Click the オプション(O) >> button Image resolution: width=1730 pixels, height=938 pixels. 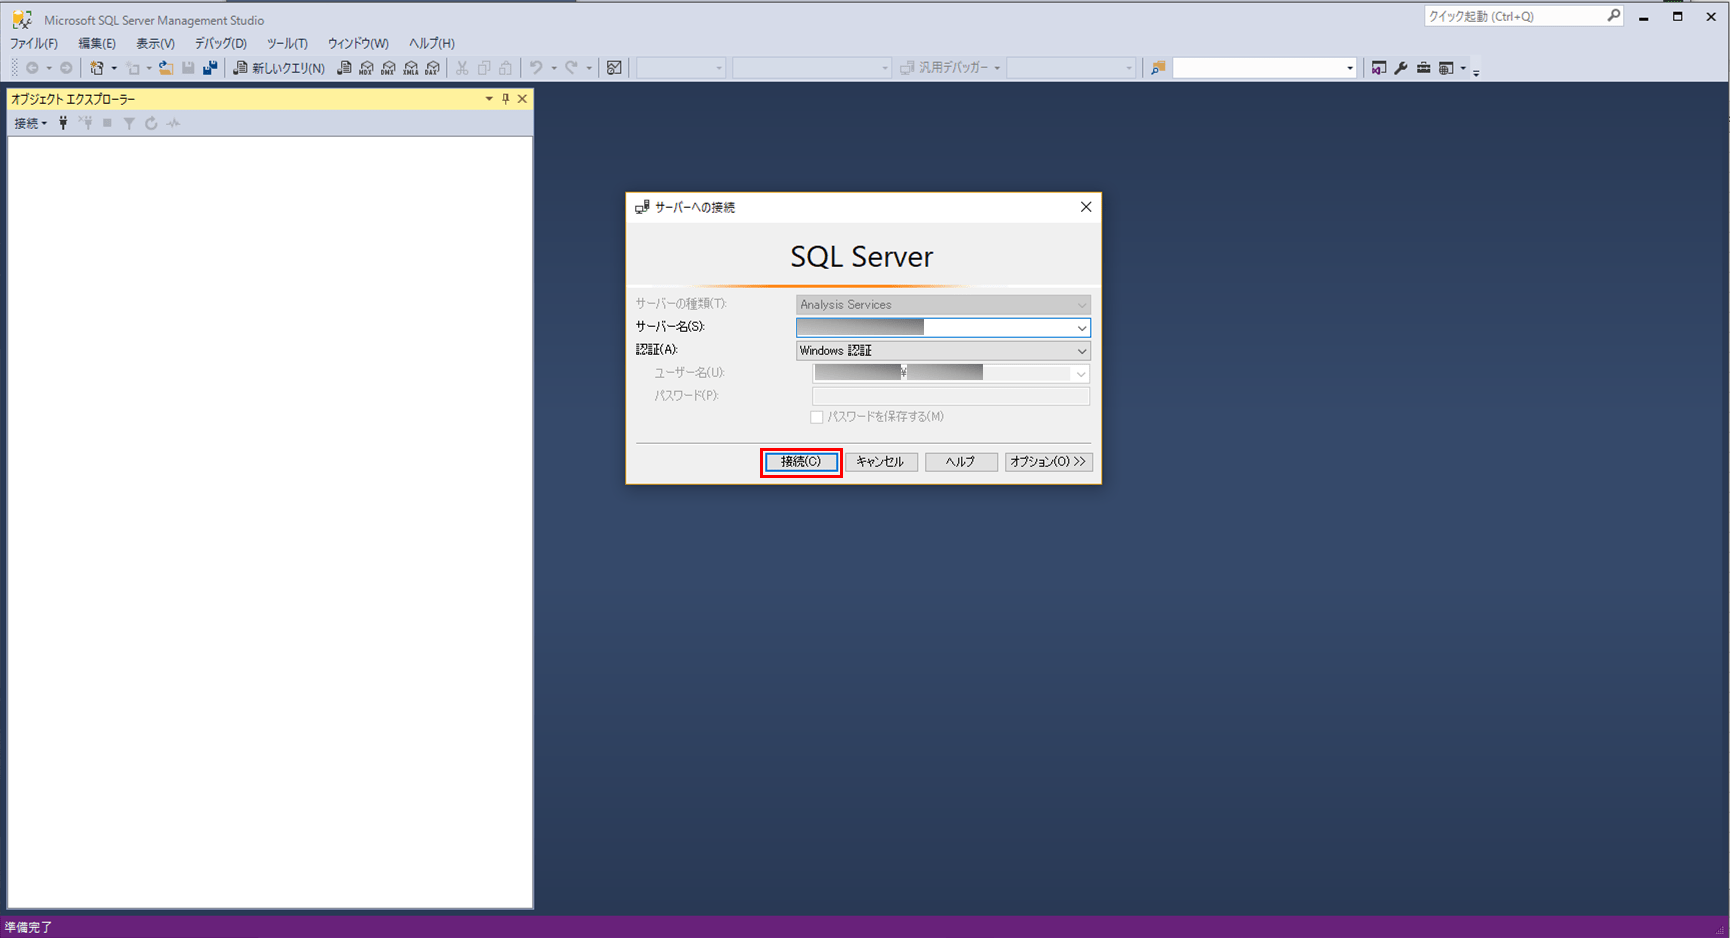(1047, 462)
